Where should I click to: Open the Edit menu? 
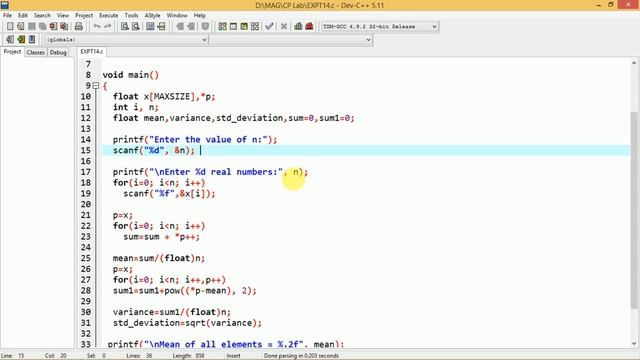pos(23,16)
